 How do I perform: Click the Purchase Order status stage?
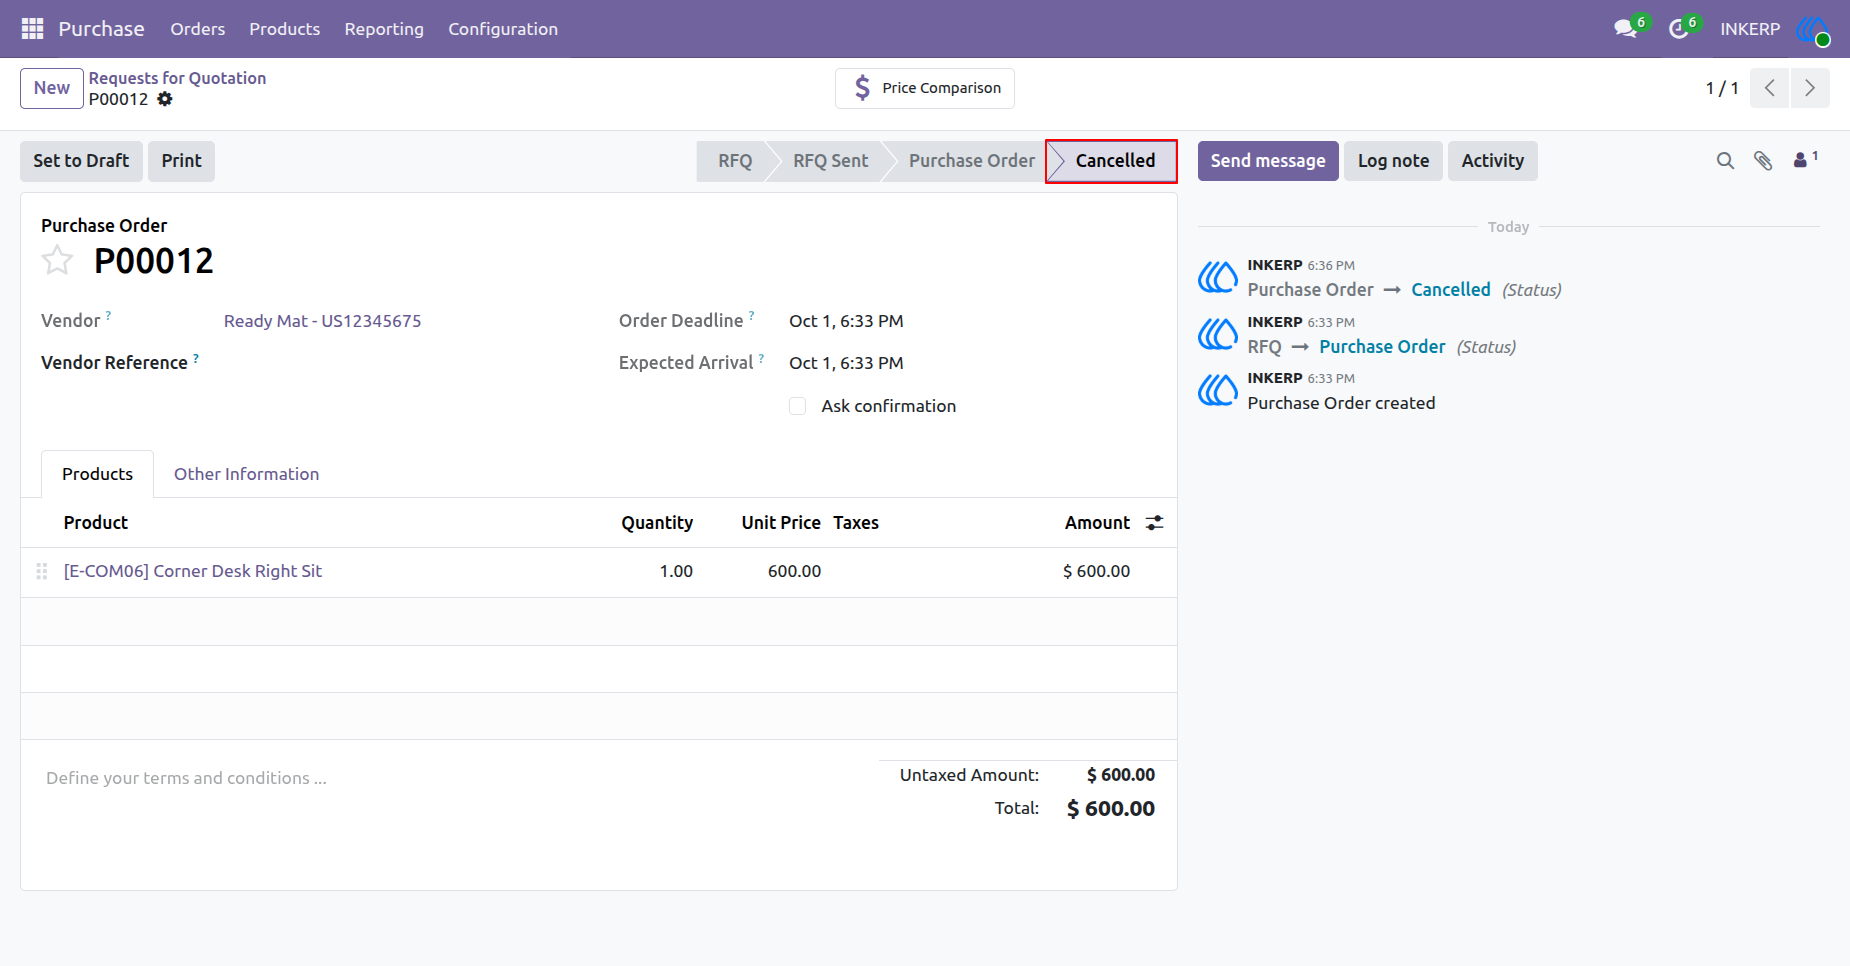[971, 161]
